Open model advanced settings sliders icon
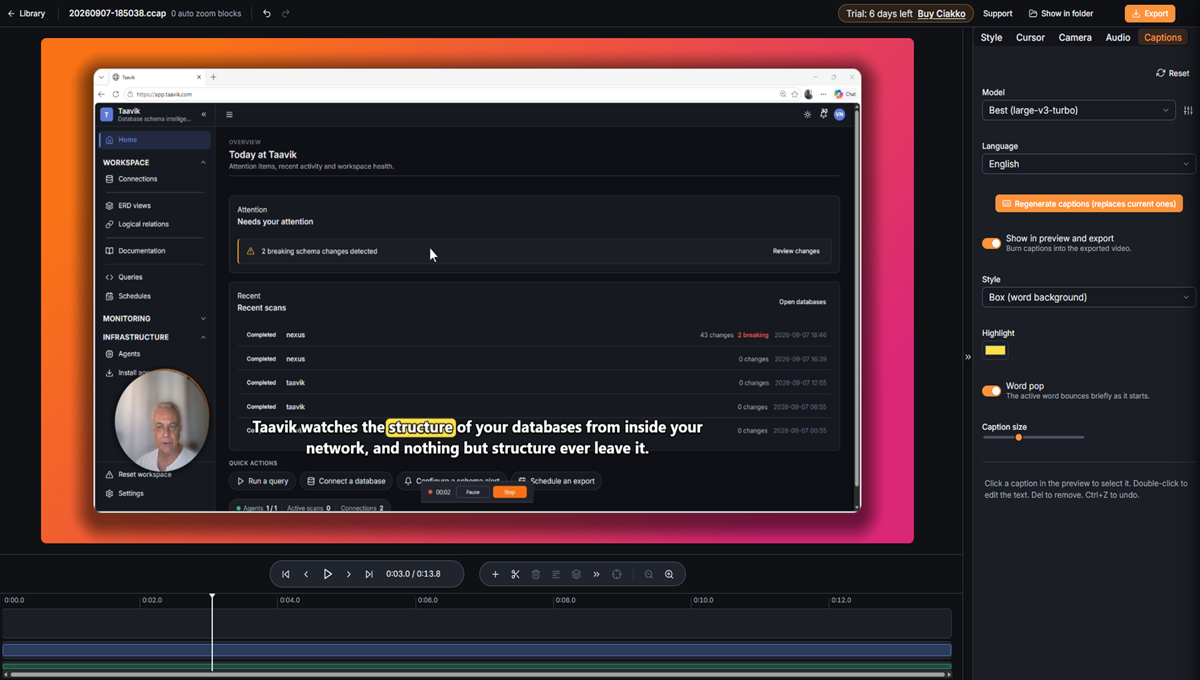Screen dimensions: 1200x680 tap(1188, 110)
